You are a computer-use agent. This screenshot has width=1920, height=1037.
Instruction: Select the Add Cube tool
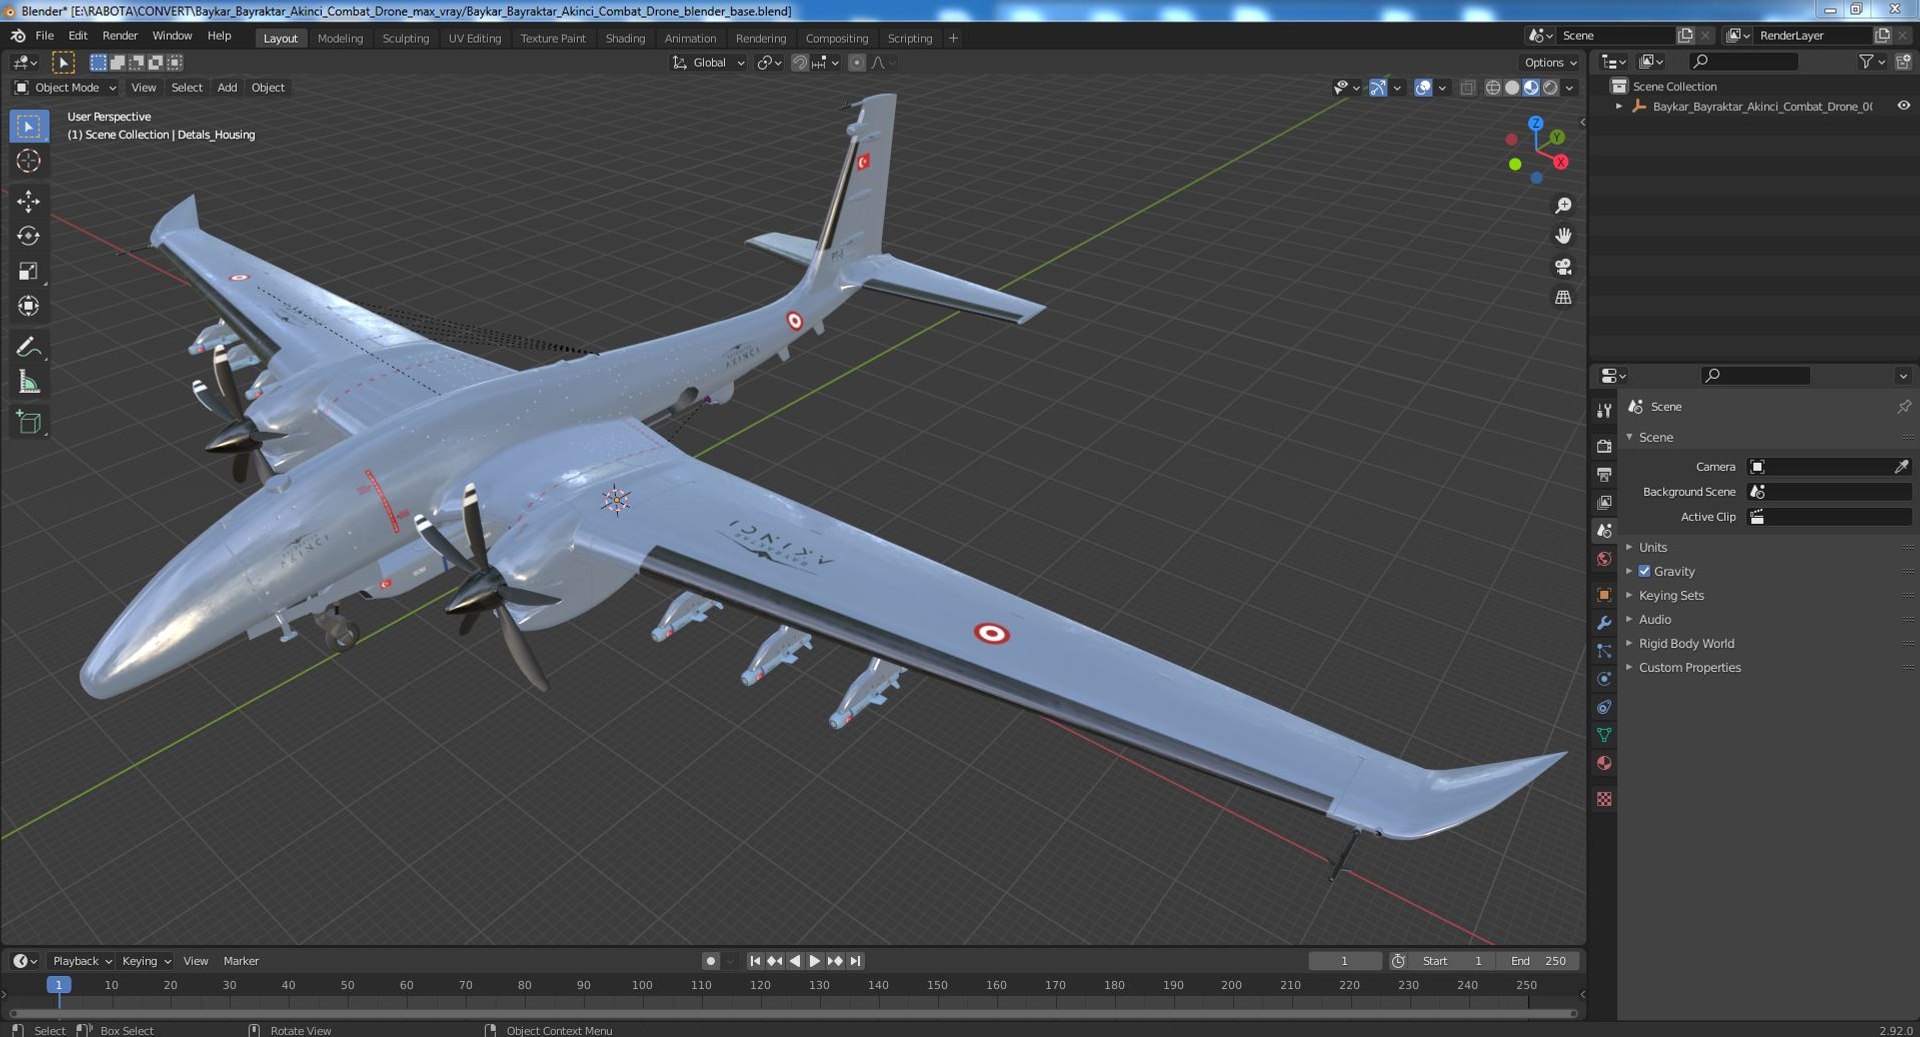pos(28,422)
